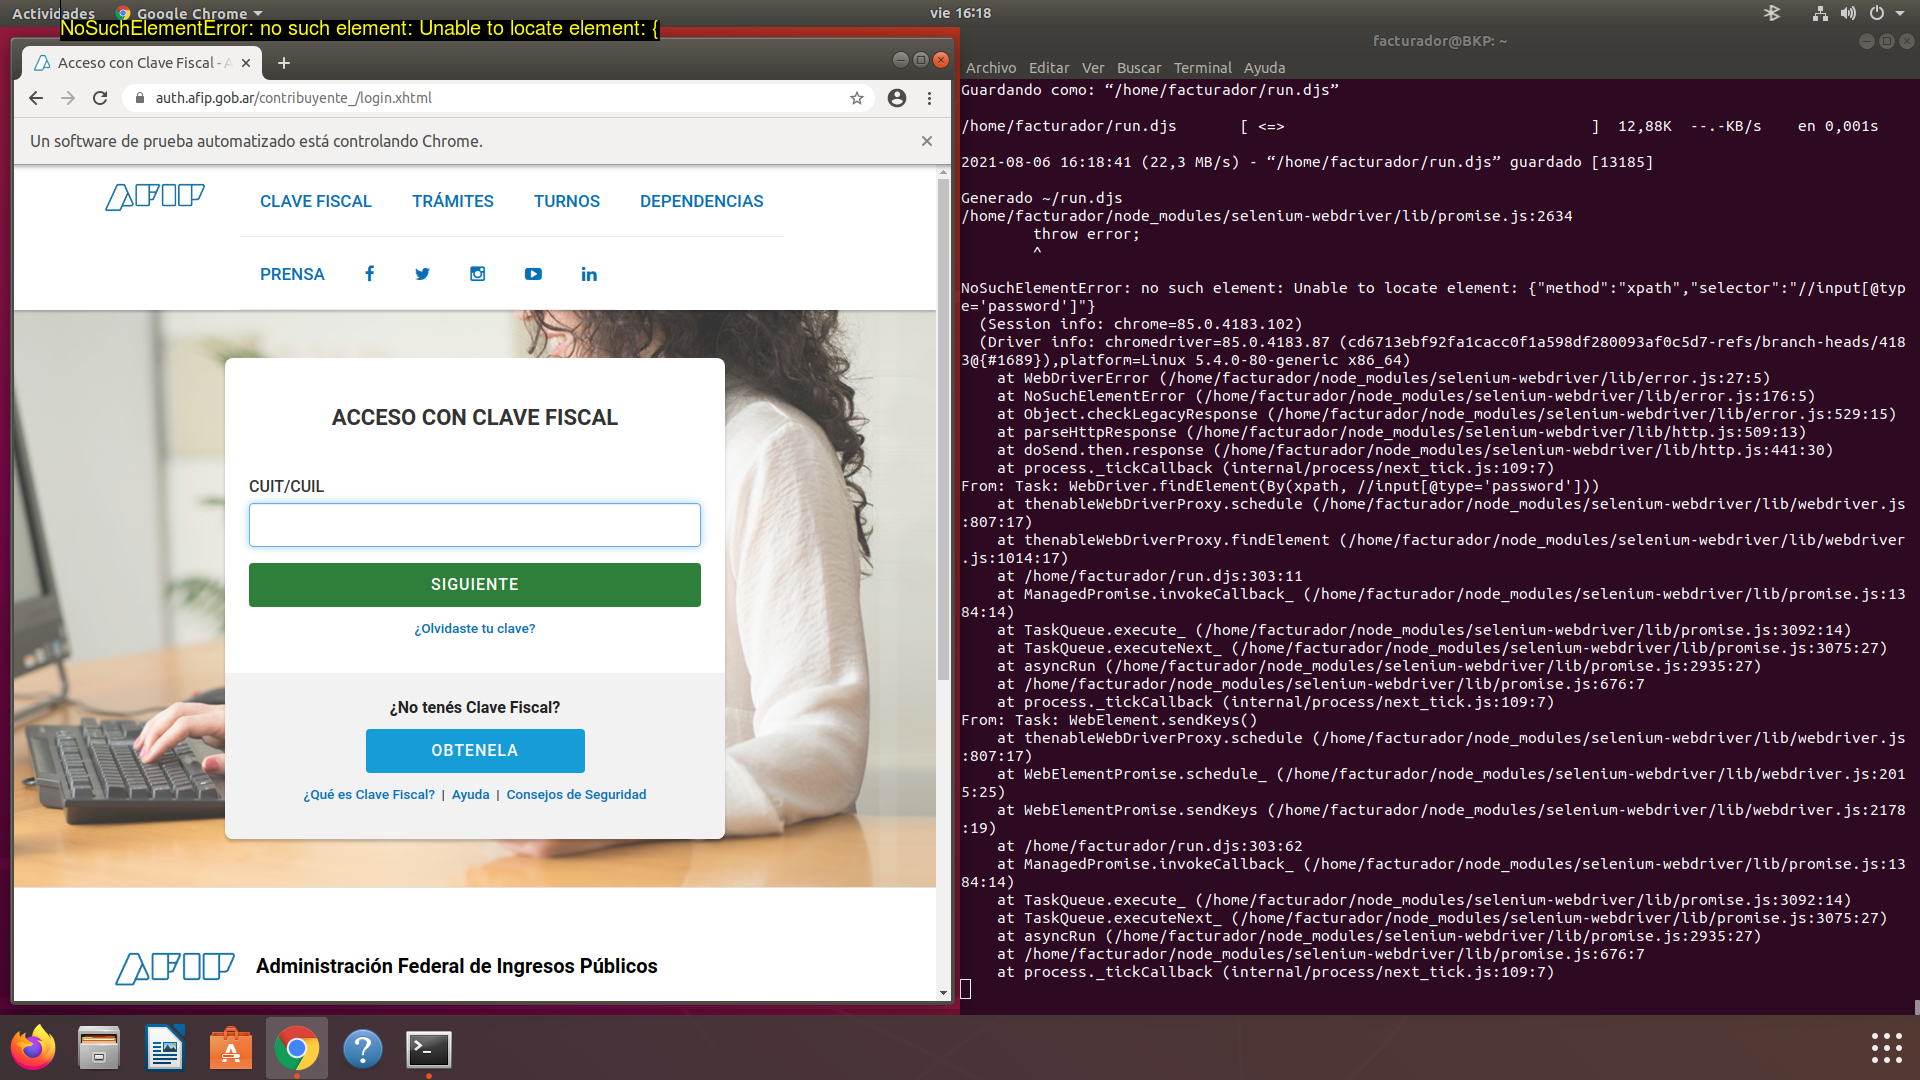The height and width of the screenshot is (1080, 1920).
Task: Switch to Chrome in the dock
Action: pyautogui.click(x=297, y=1049)
